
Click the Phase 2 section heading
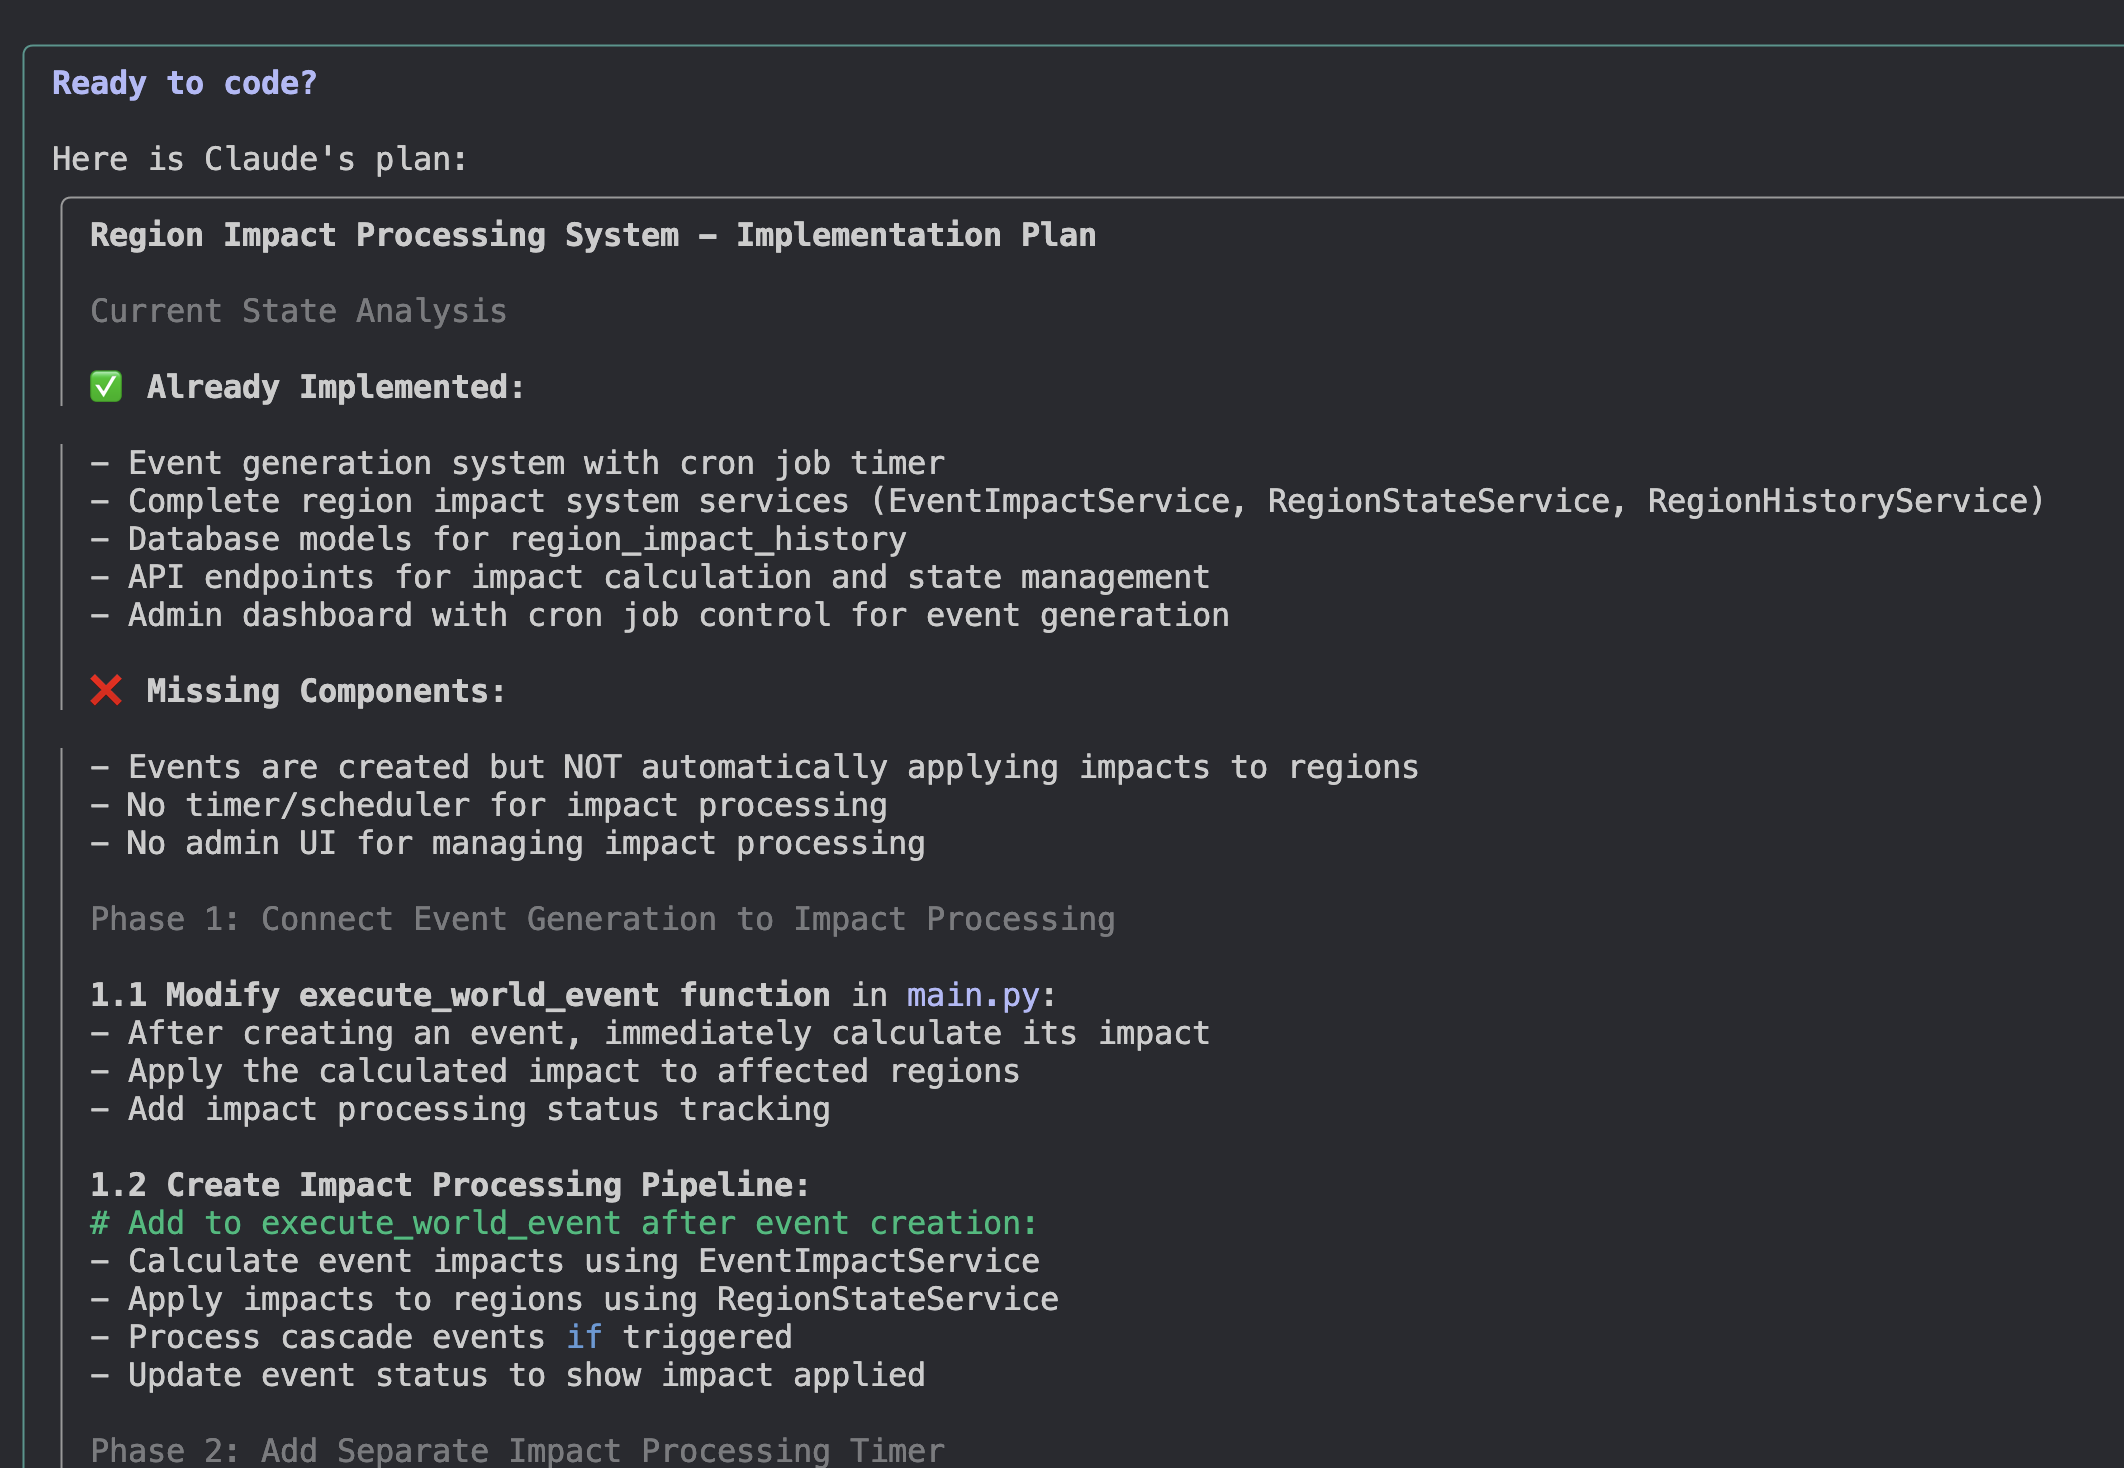click(x=517, y=1449)
